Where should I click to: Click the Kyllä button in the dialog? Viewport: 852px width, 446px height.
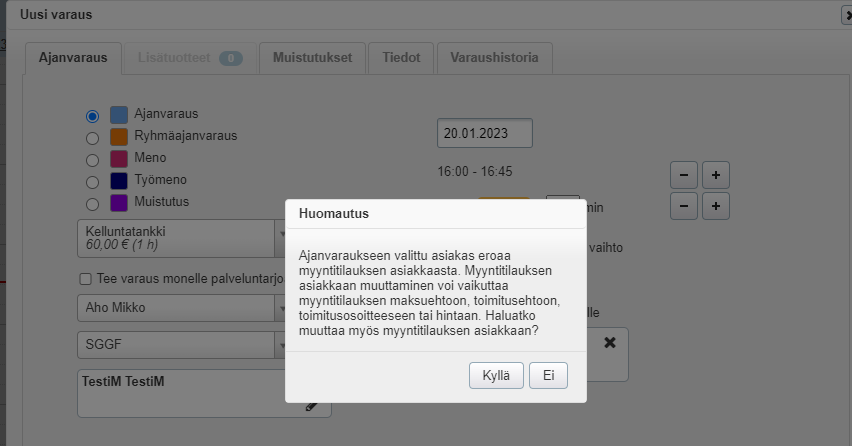click(x=496, y=375)
